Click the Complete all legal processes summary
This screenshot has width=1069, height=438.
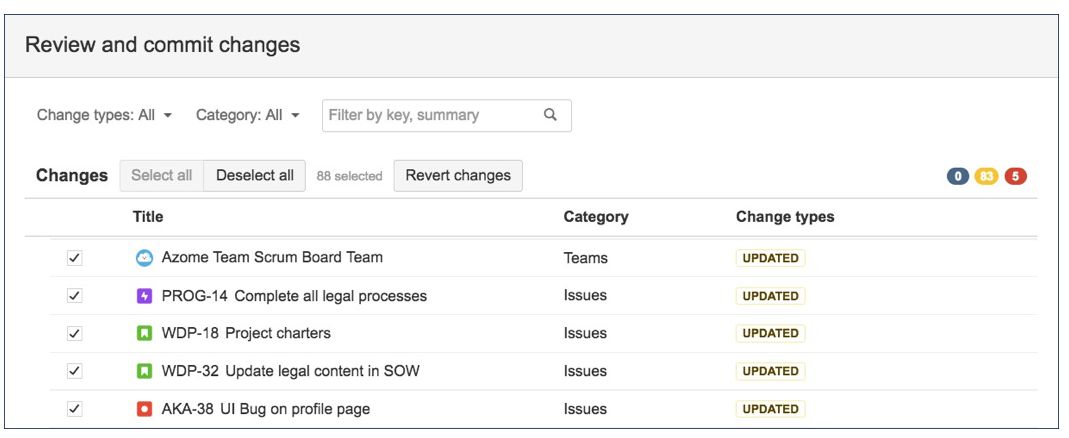pos(331,296)
